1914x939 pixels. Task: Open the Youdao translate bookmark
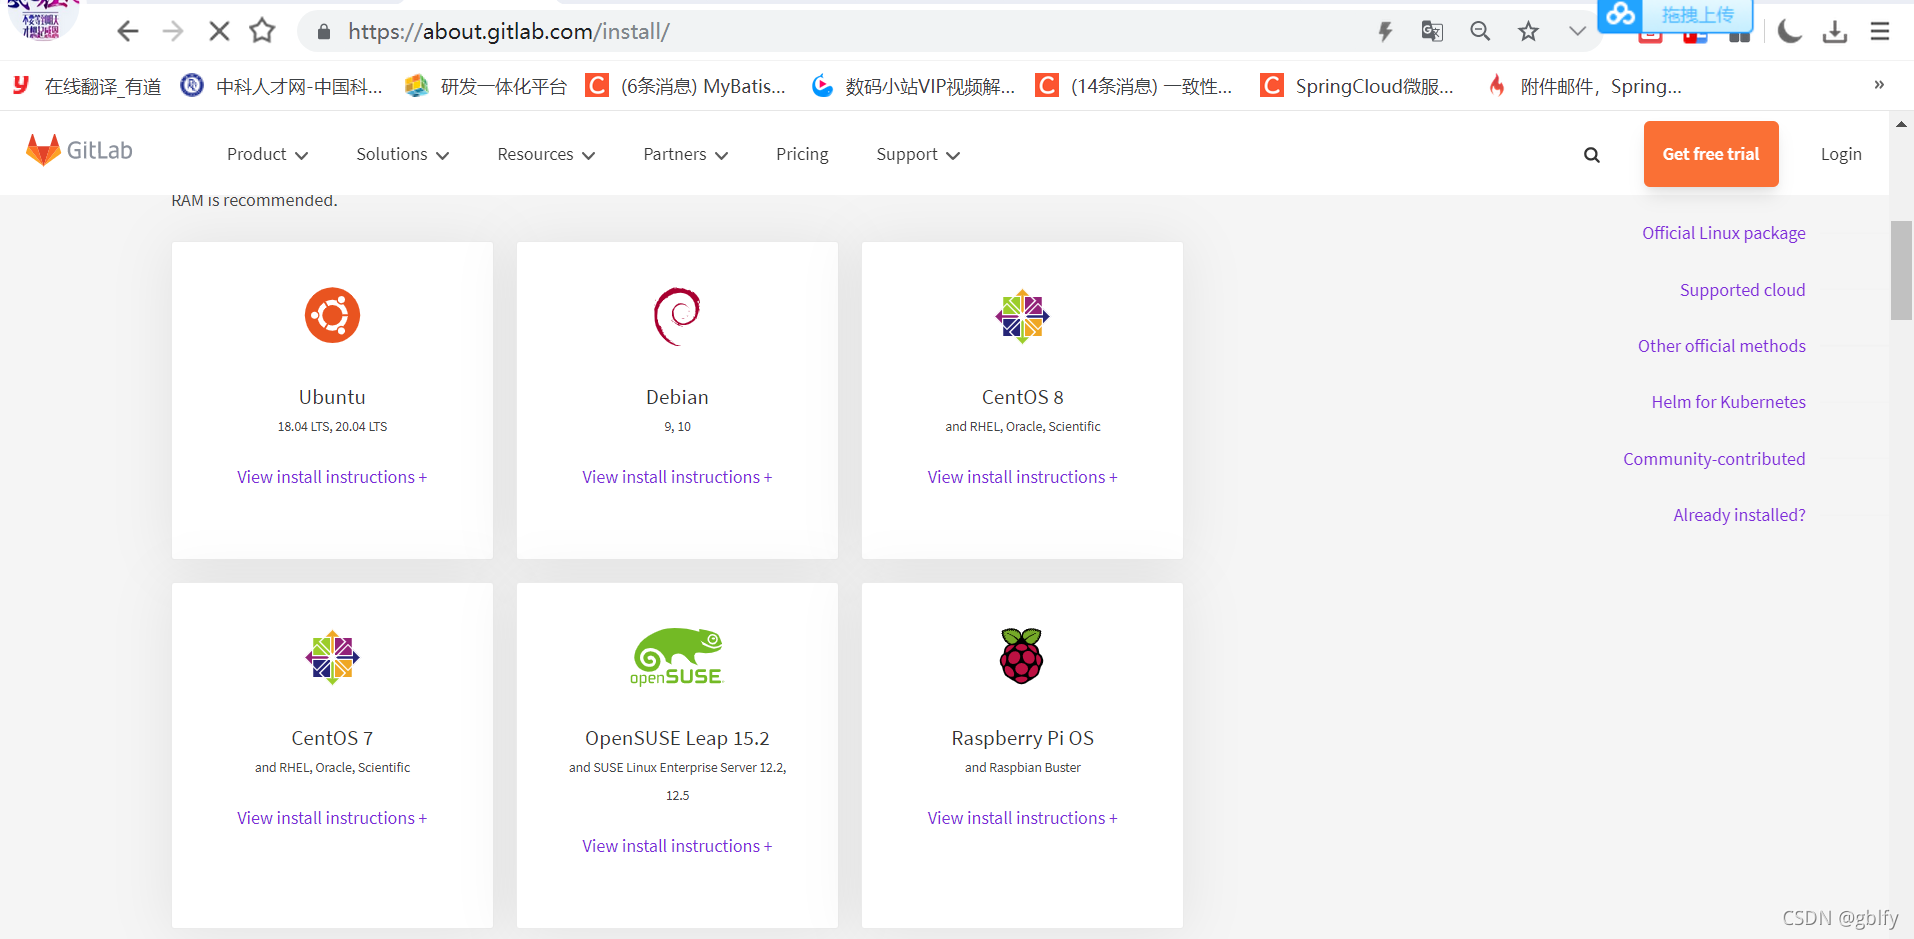(x=87, y=87)
